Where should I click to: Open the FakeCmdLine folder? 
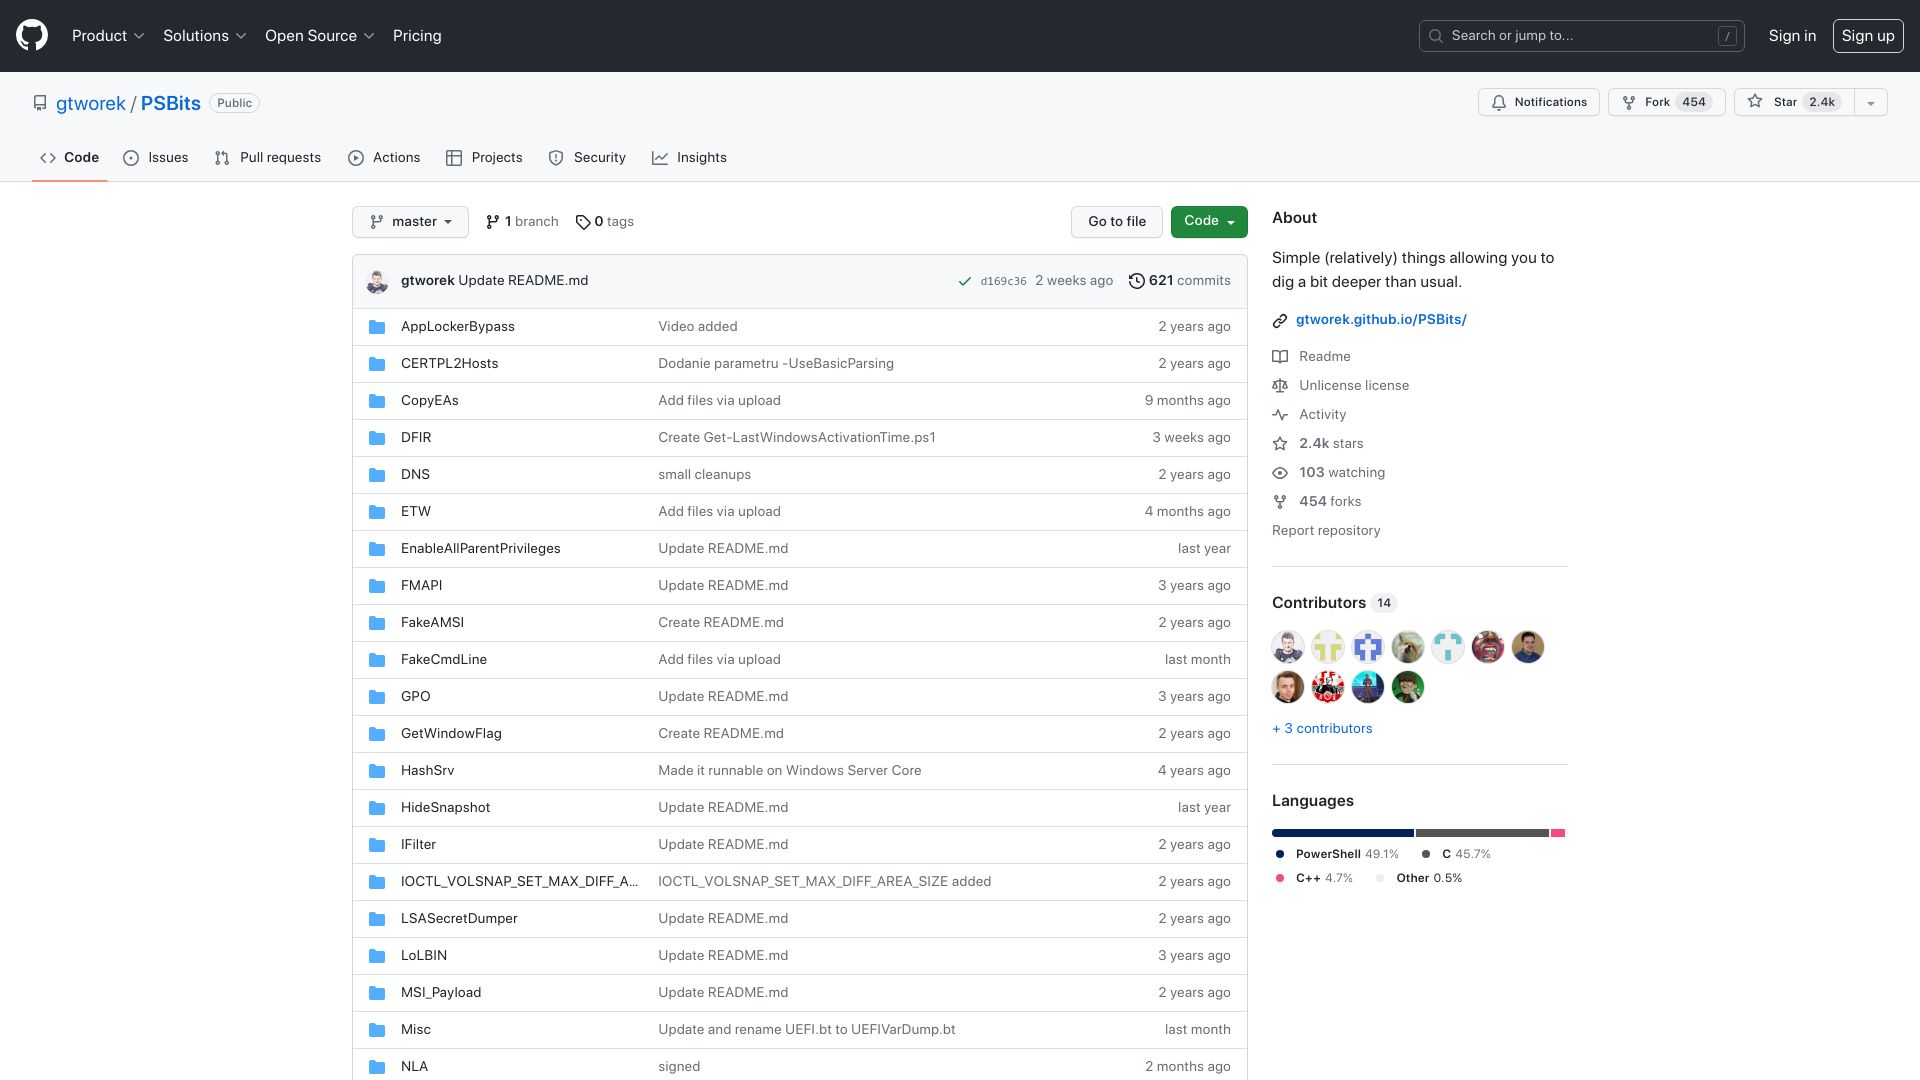click(444, 660)
